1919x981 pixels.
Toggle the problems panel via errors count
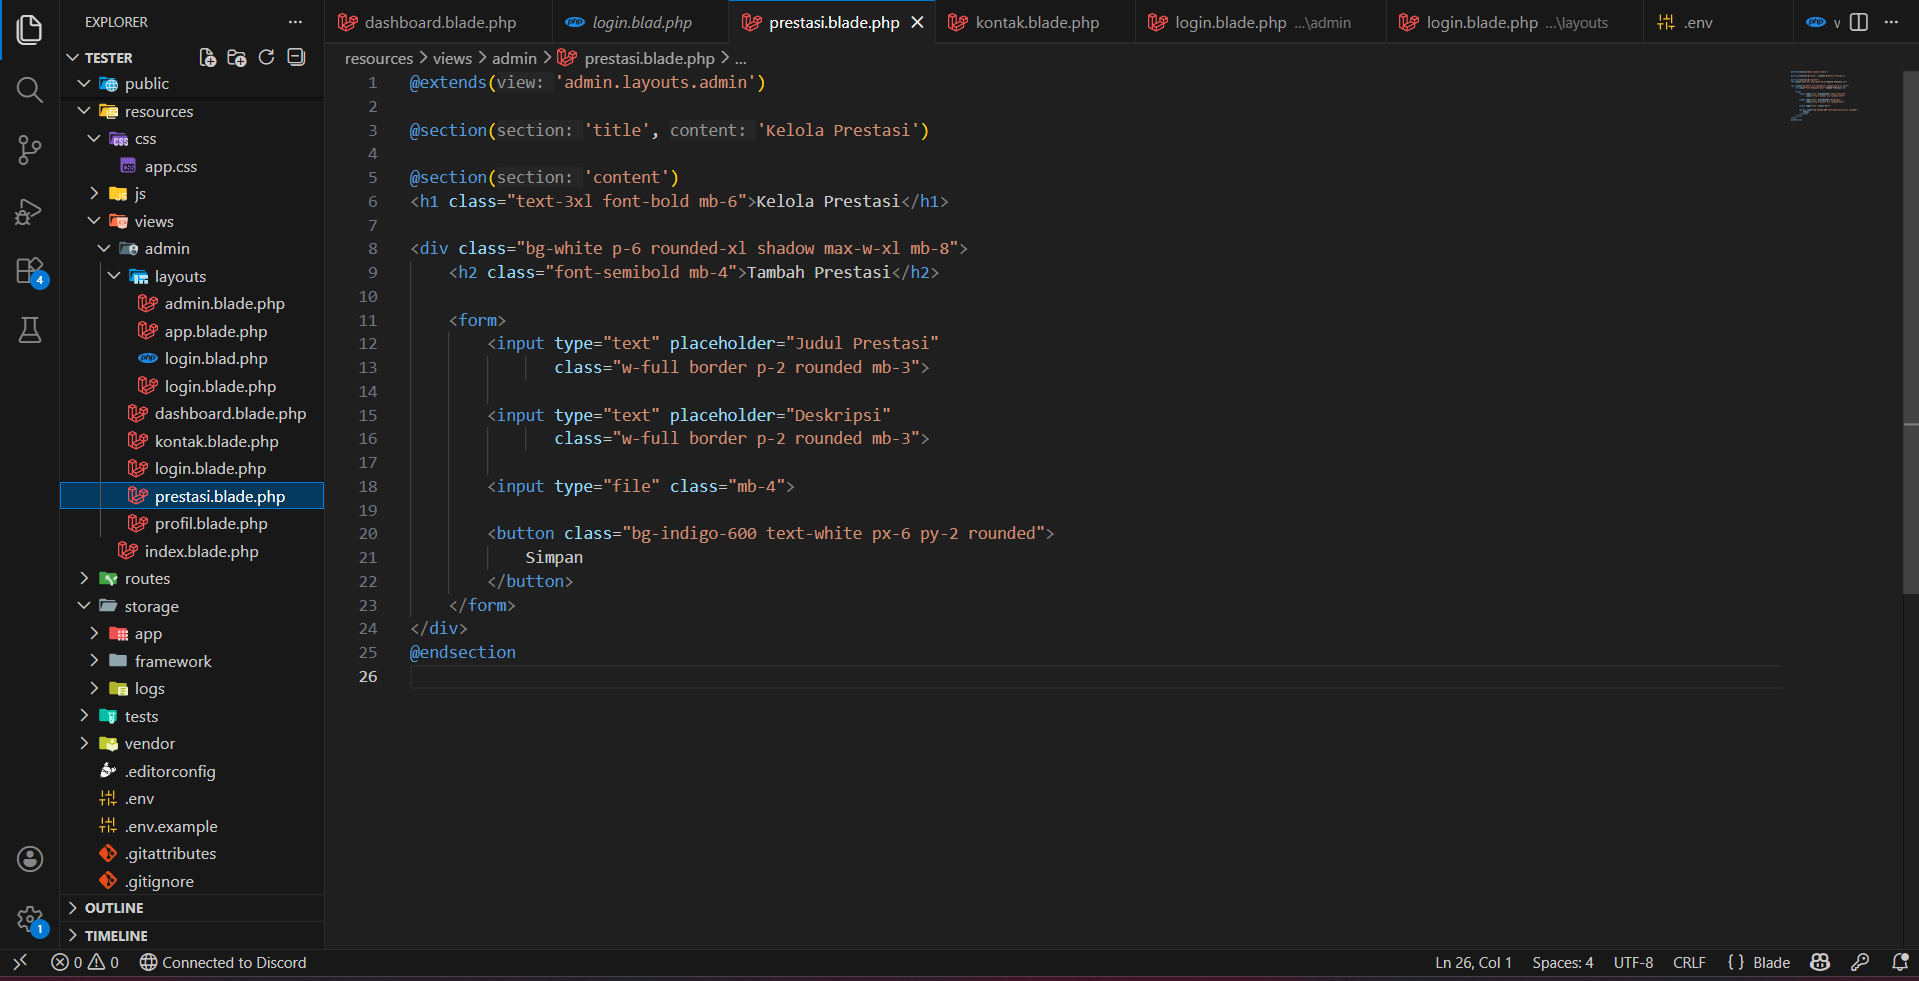[85, 962]
